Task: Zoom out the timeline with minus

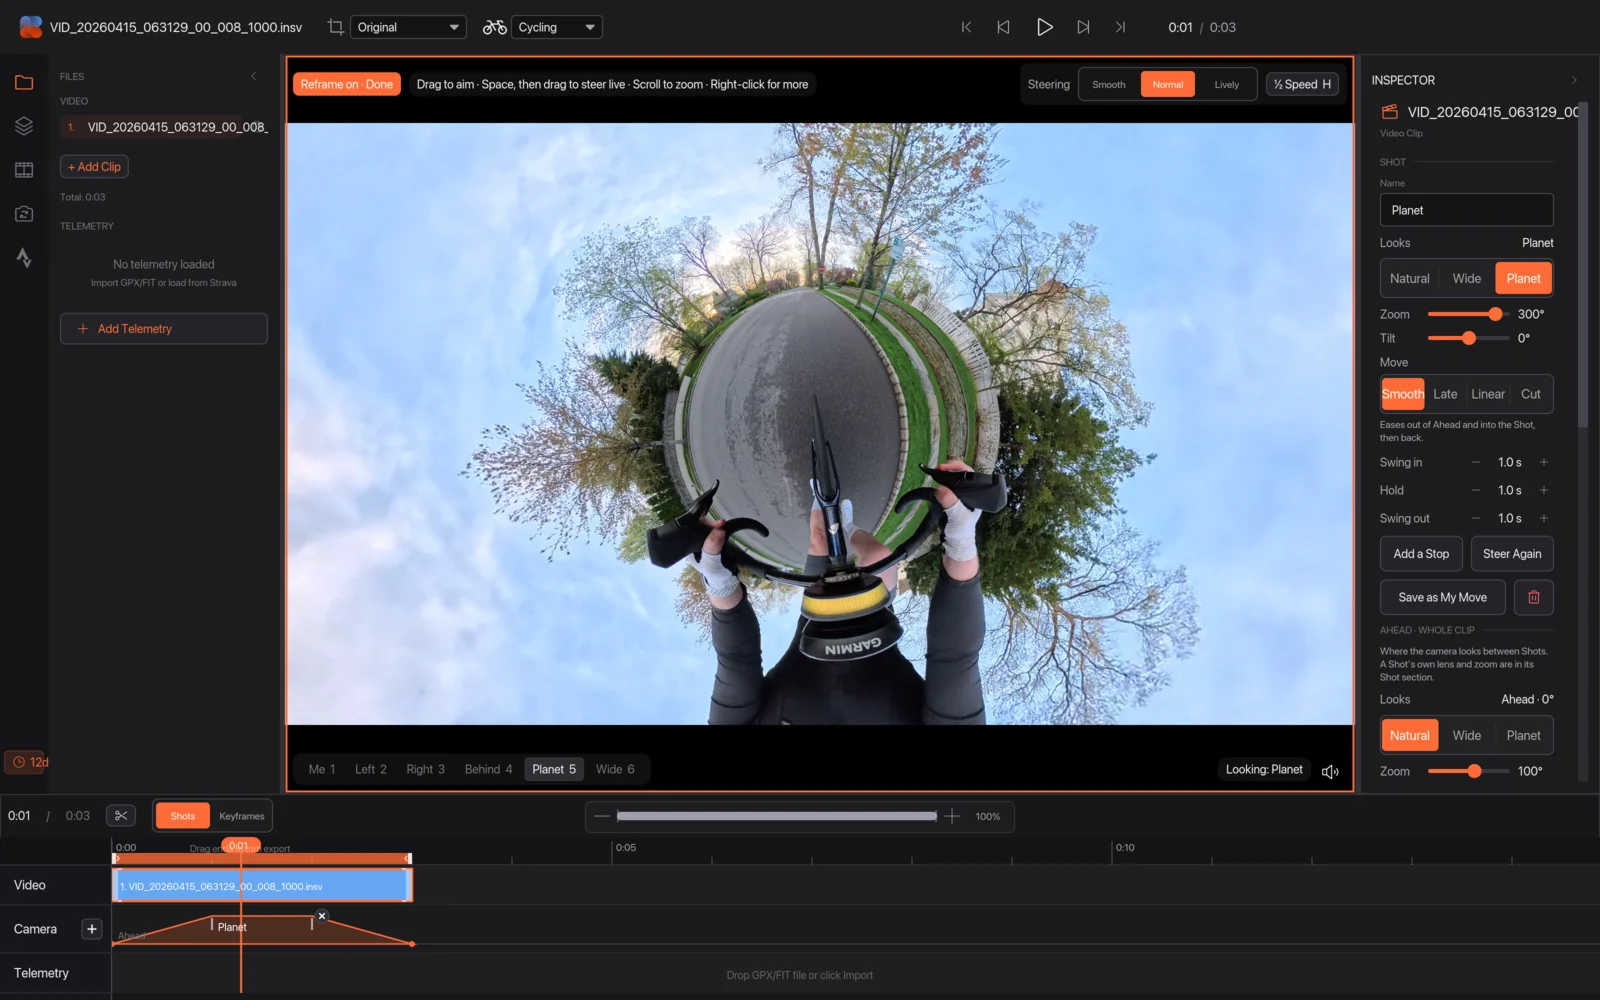Action: 601,816
